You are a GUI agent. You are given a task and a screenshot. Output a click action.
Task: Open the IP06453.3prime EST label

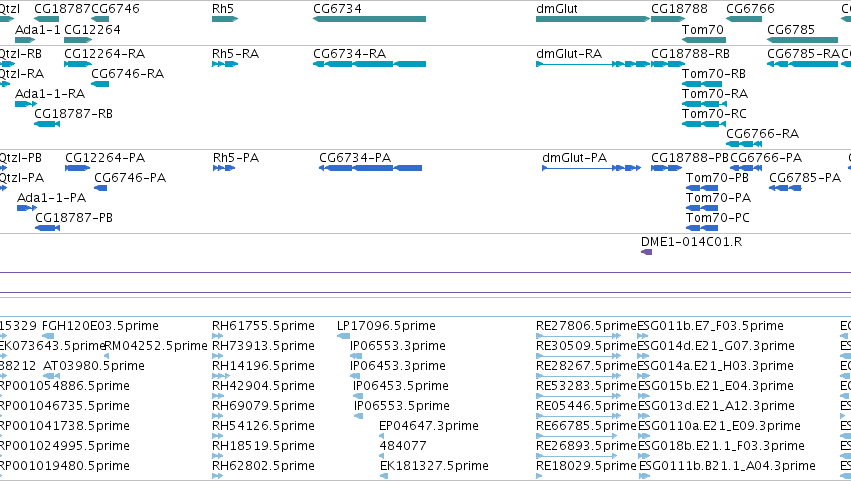tap(398, 366)
